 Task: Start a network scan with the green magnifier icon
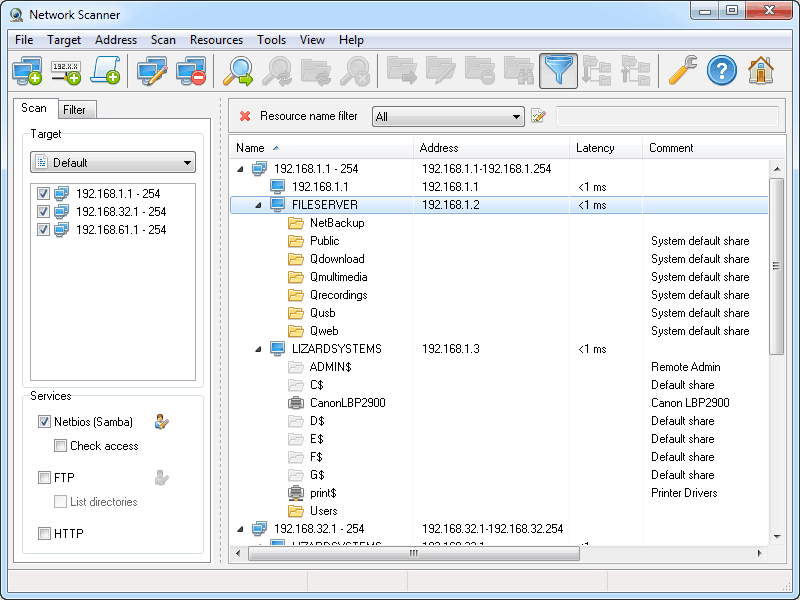(236, 71)
